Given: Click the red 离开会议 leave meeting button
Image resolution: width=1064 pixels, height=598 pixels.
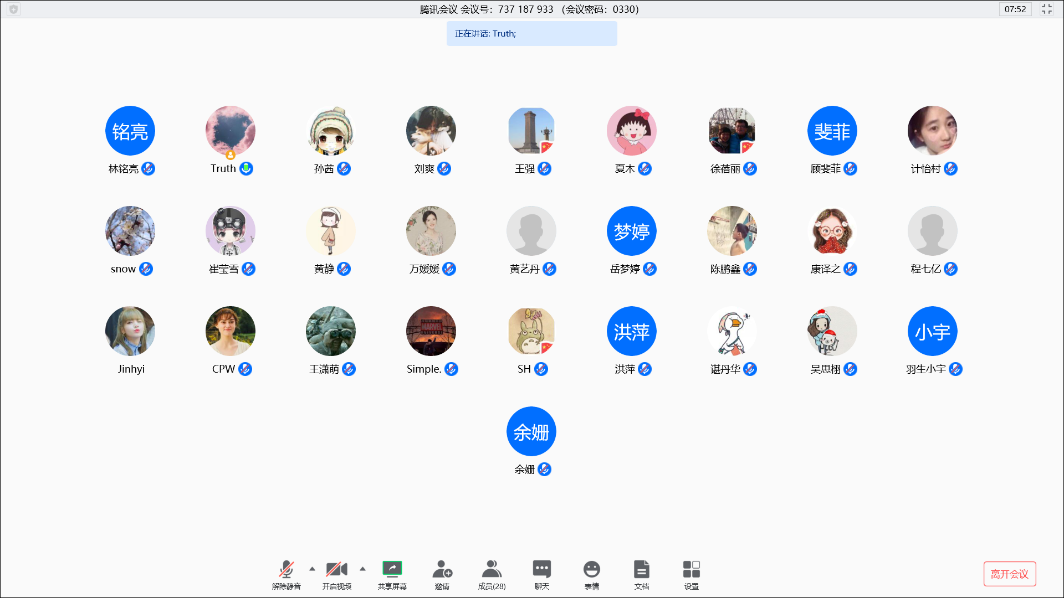Looking at the screenshot, I should 1009,574.
